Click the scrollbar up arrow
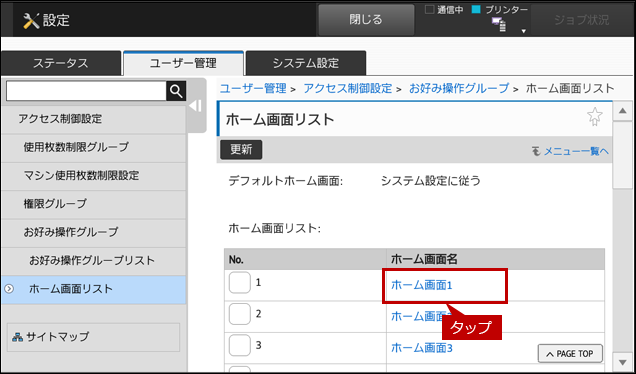Viewport: 636px width, 374px height. (x=623, y=112)
